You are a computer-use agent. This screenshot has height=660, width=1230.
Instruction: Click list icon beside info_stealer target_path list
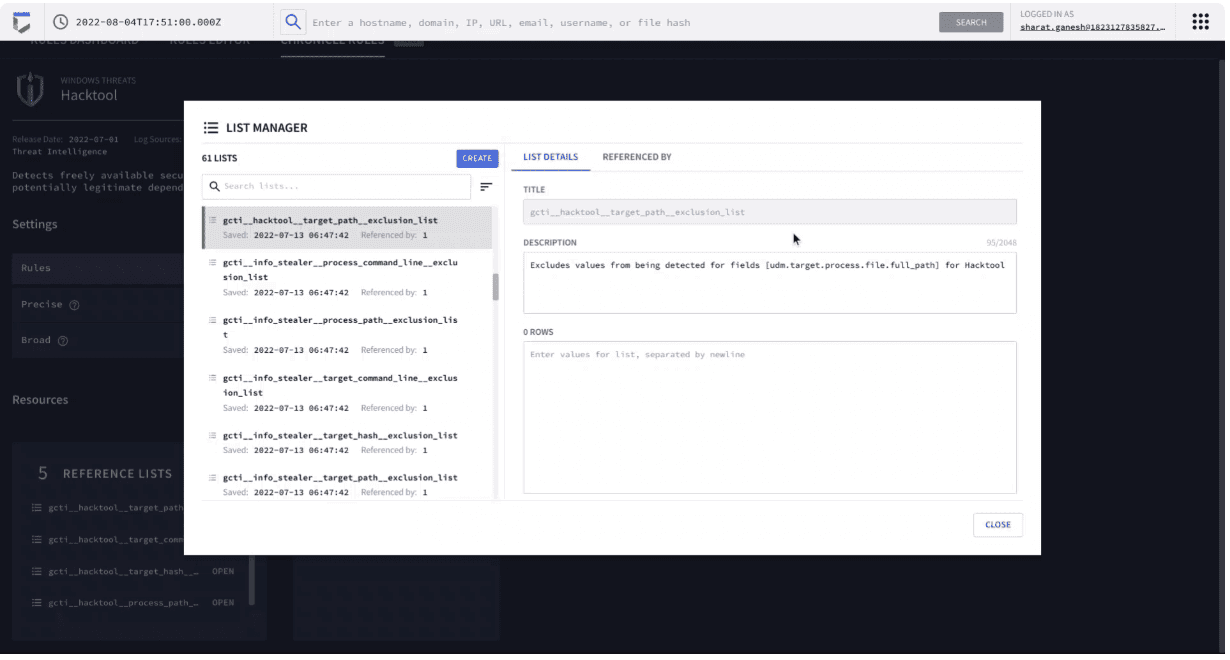click(x=213, y=478)
